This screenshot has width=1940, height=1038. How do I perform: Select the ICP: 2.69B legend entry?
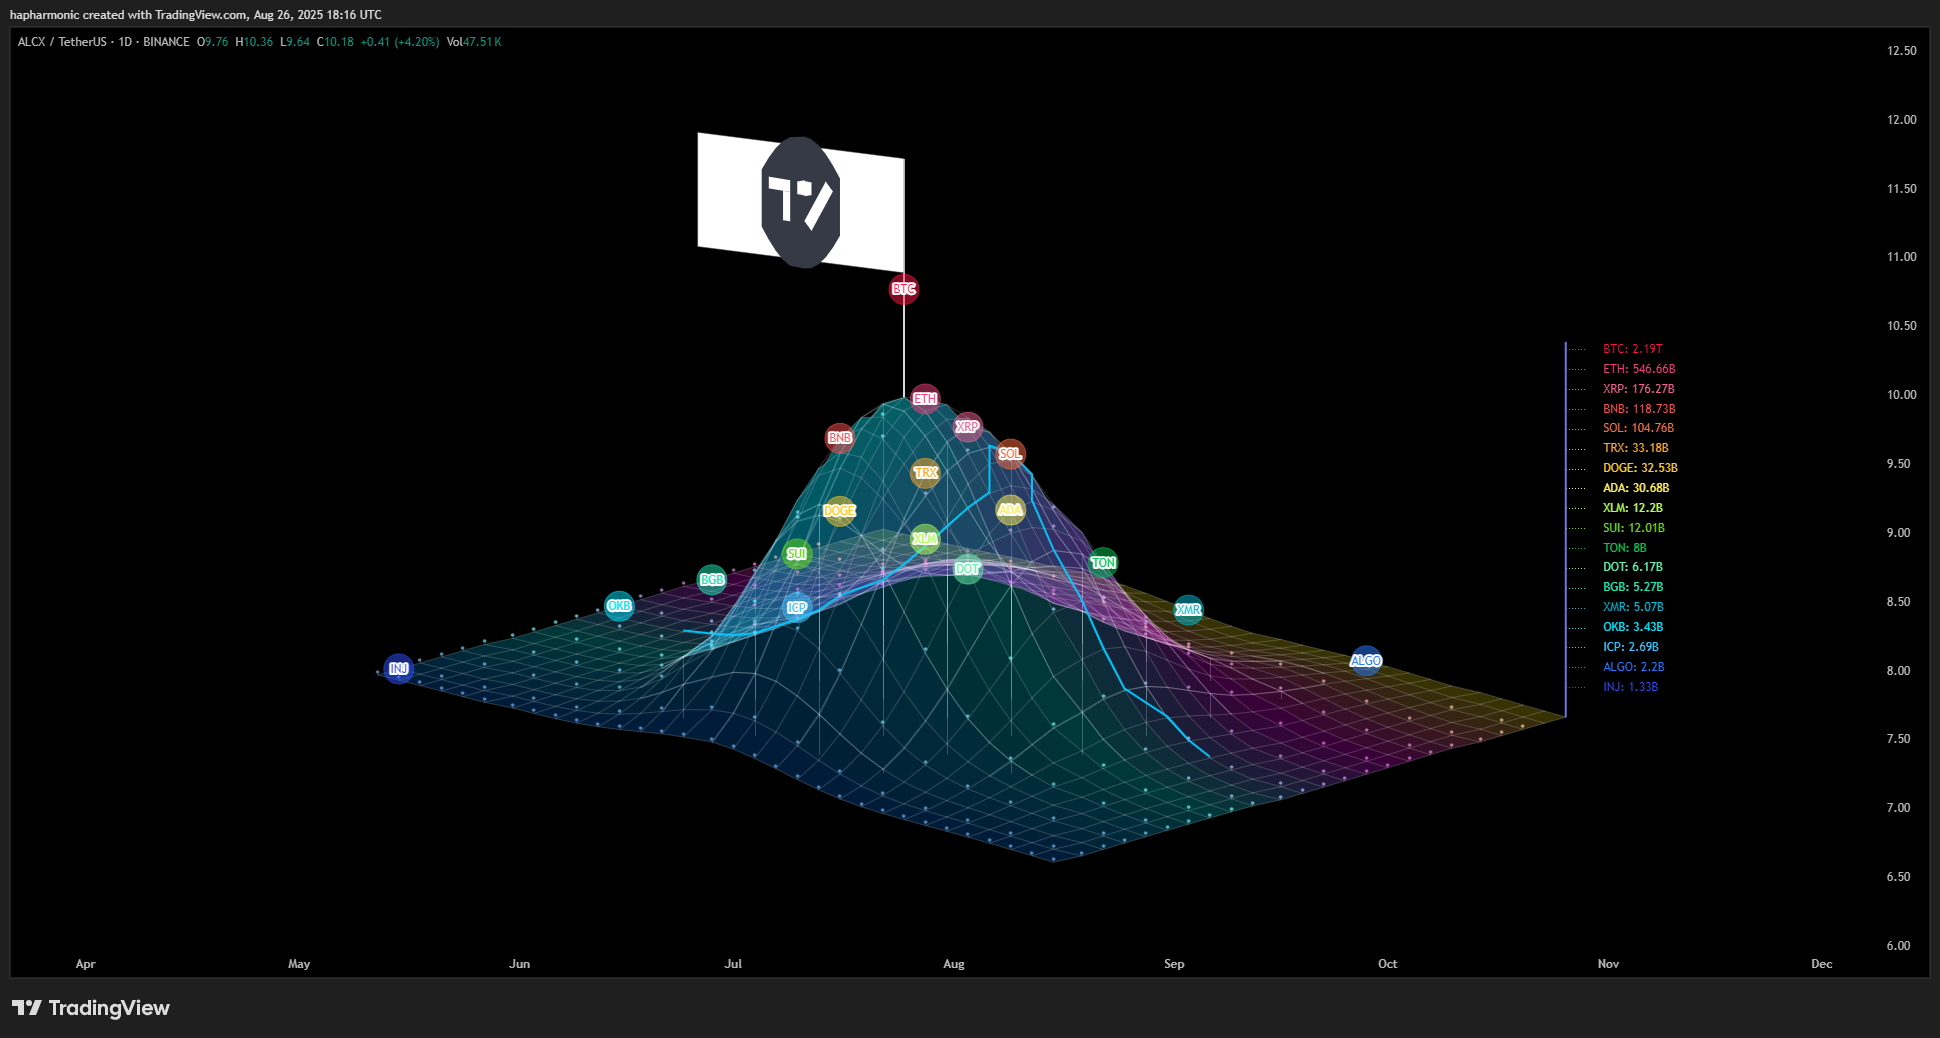[x=1630, y=647]
